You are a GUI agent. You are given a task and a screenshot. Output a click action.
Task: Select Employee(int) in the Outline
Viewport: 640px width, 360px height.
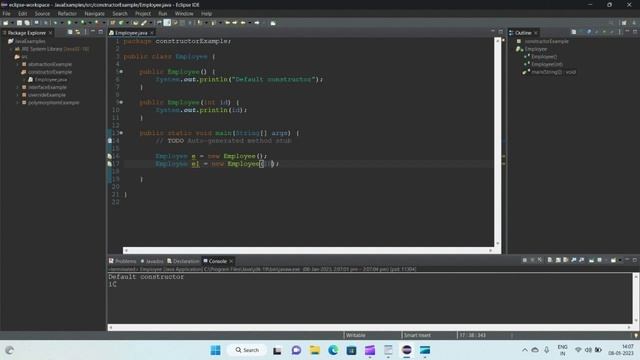[547, 64]
